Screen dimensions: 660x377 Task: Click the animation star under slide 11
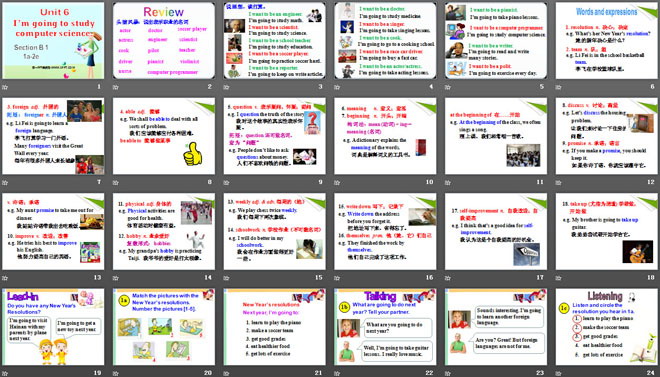tap(448, 183)
